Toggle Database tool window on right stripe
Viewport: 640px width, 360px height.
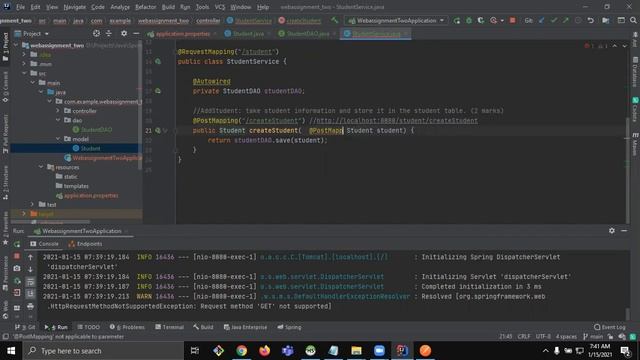point(635,72)
